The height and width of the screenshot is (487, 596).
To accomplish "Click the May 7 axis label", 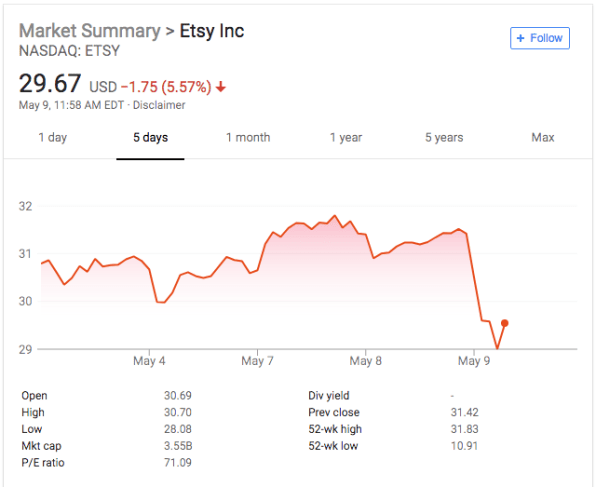I will (257, 360).
